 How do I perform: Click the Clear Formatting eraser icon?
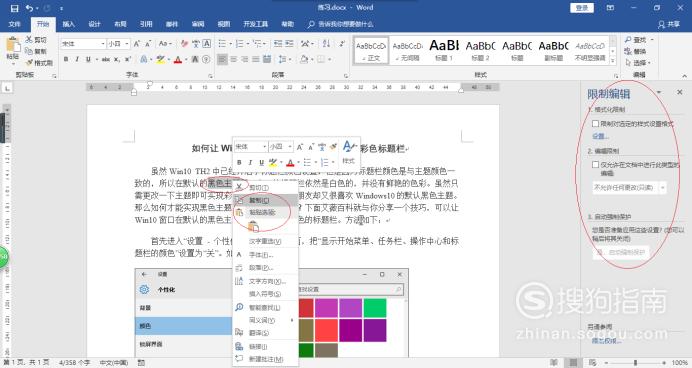pyautogui.click(x=184, y=44)
